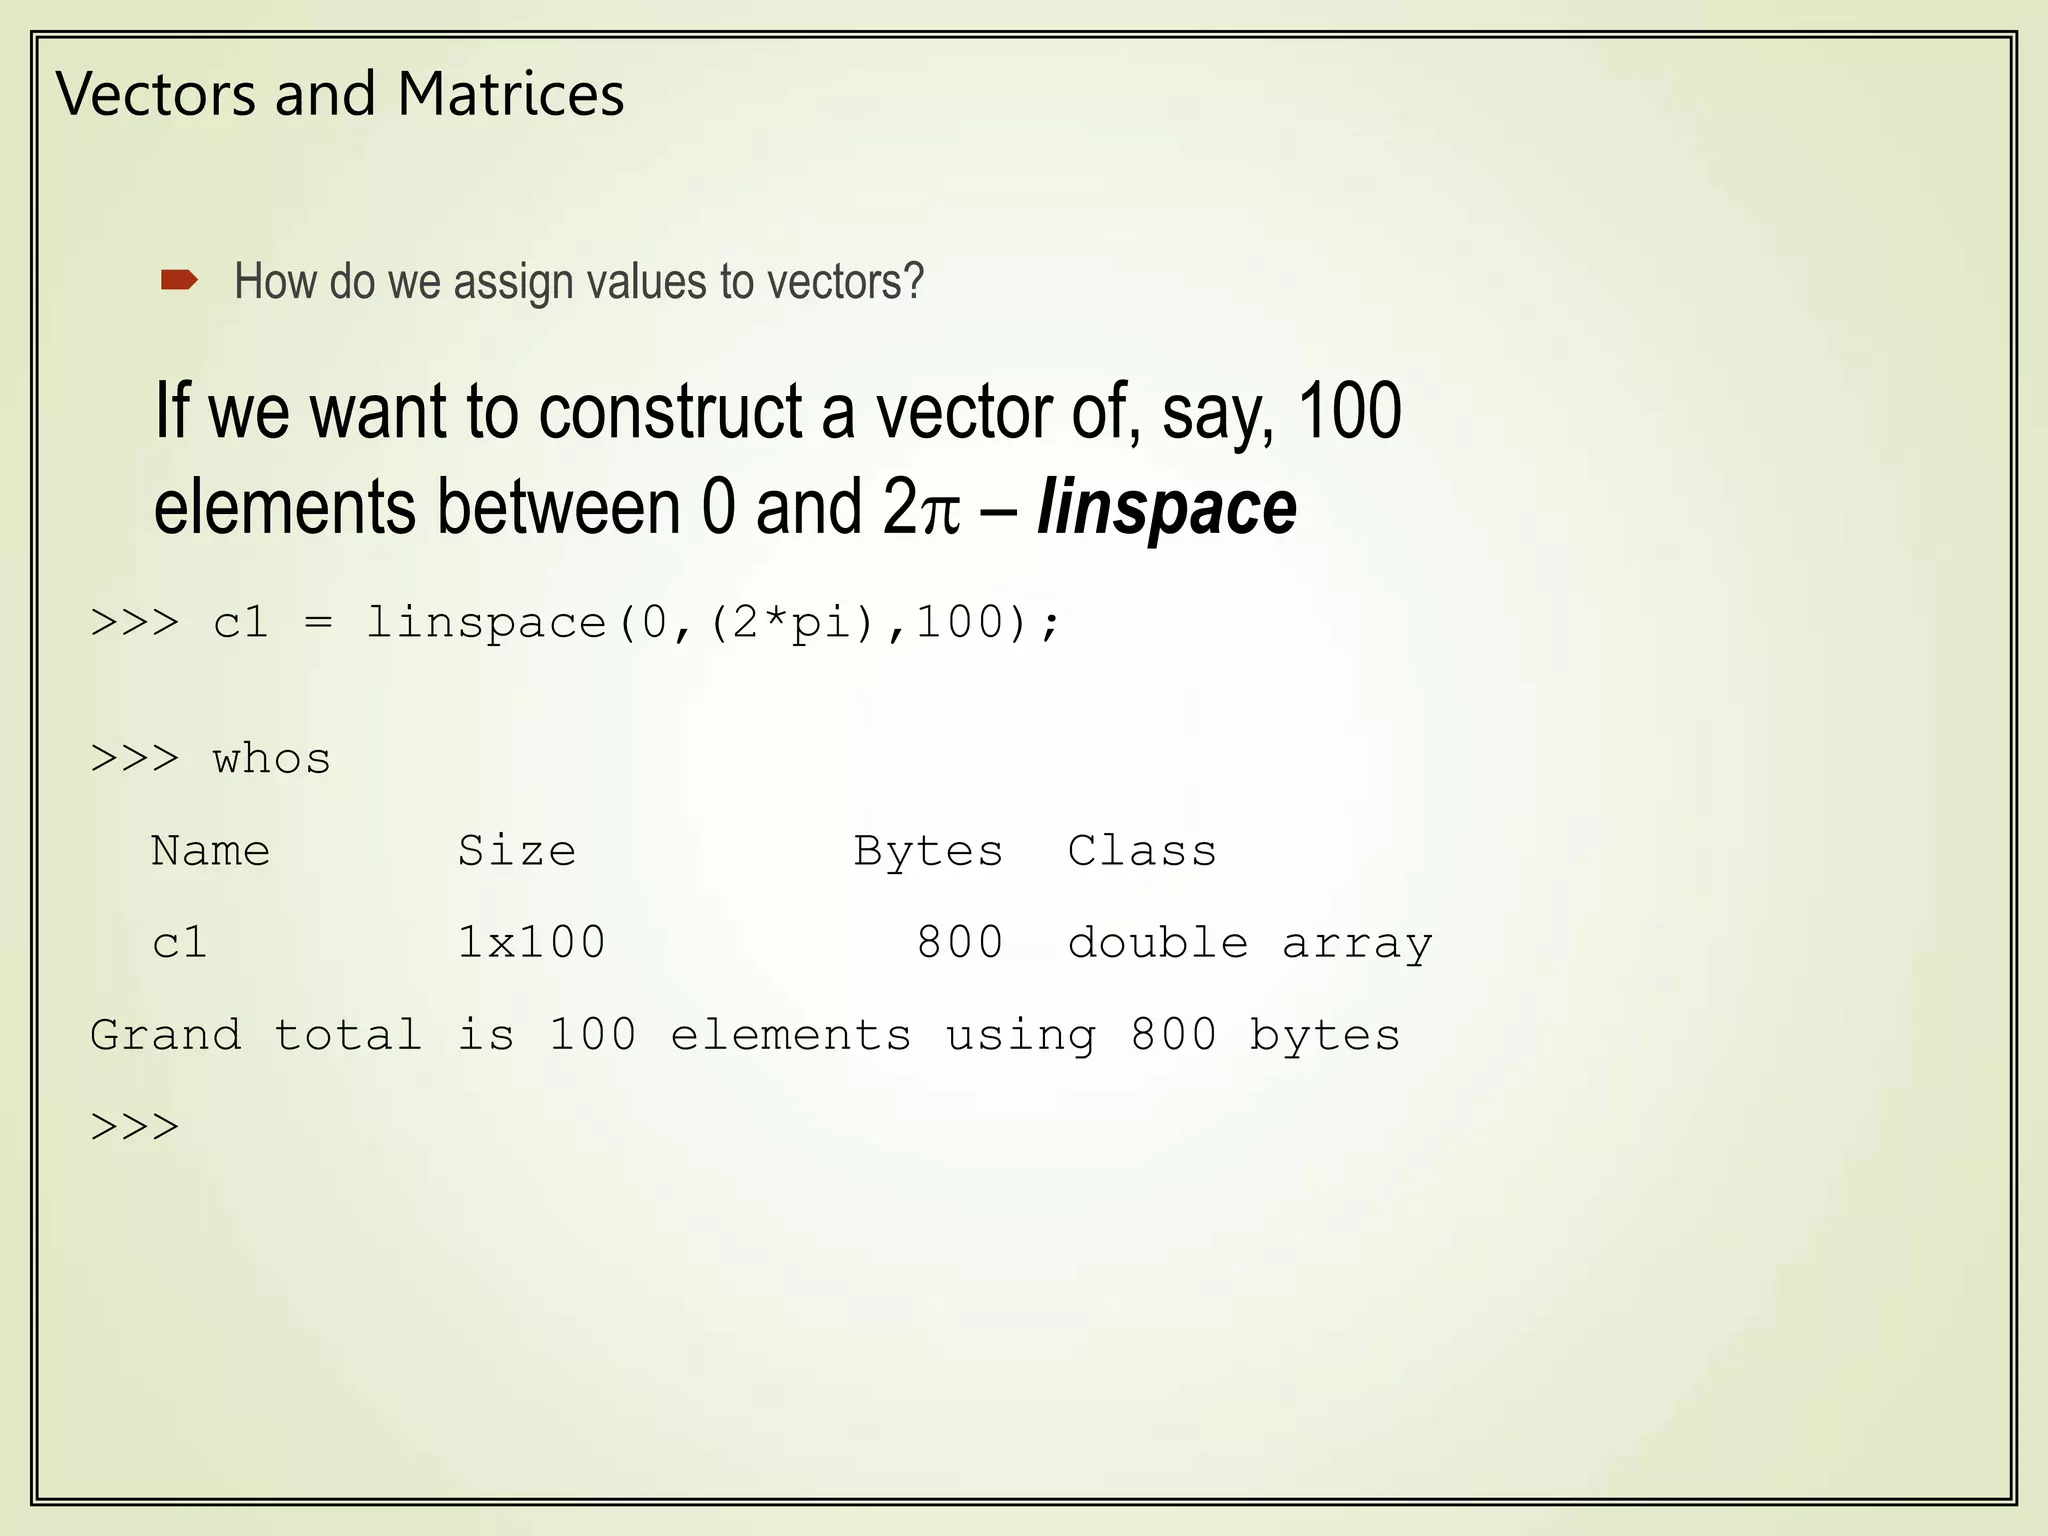2048x1536 pixels.
Task: Select the 'c1' variable in the table row
Action: click(180, 943)
